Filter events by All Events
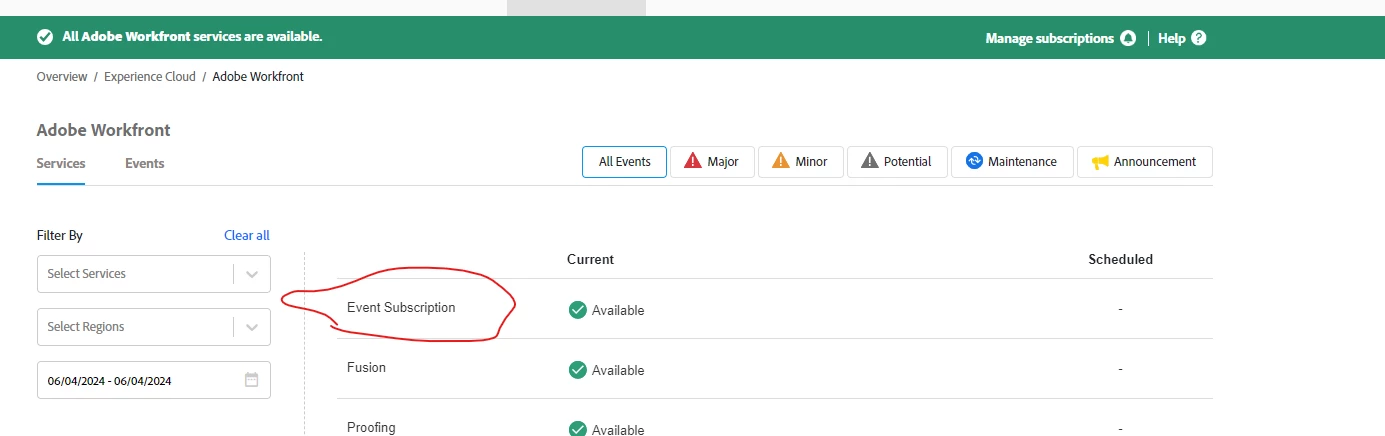 624,162
